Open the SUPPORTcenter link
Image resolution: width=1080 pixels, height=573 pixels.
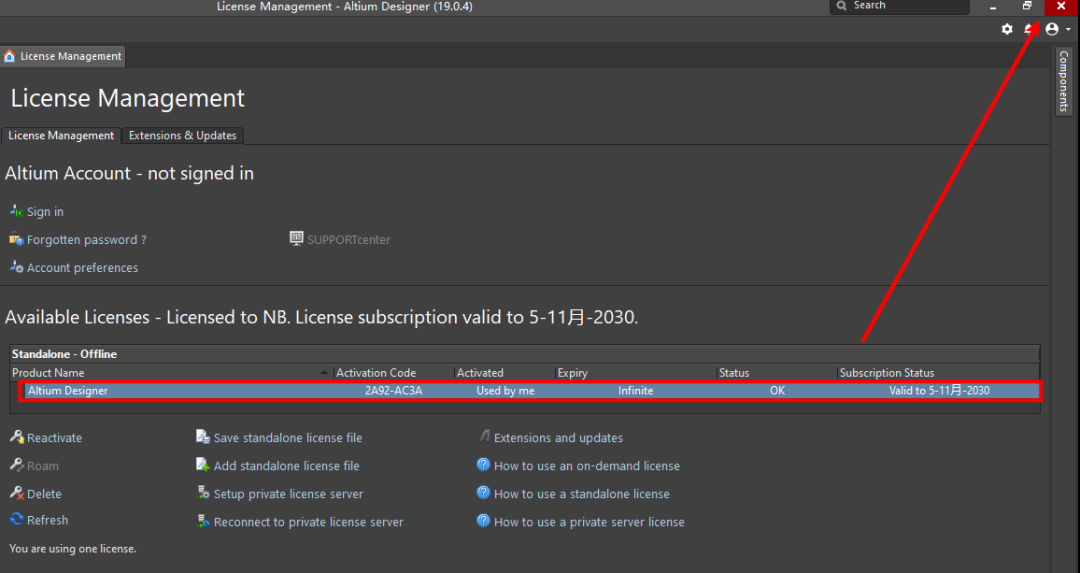coord(349,240)
